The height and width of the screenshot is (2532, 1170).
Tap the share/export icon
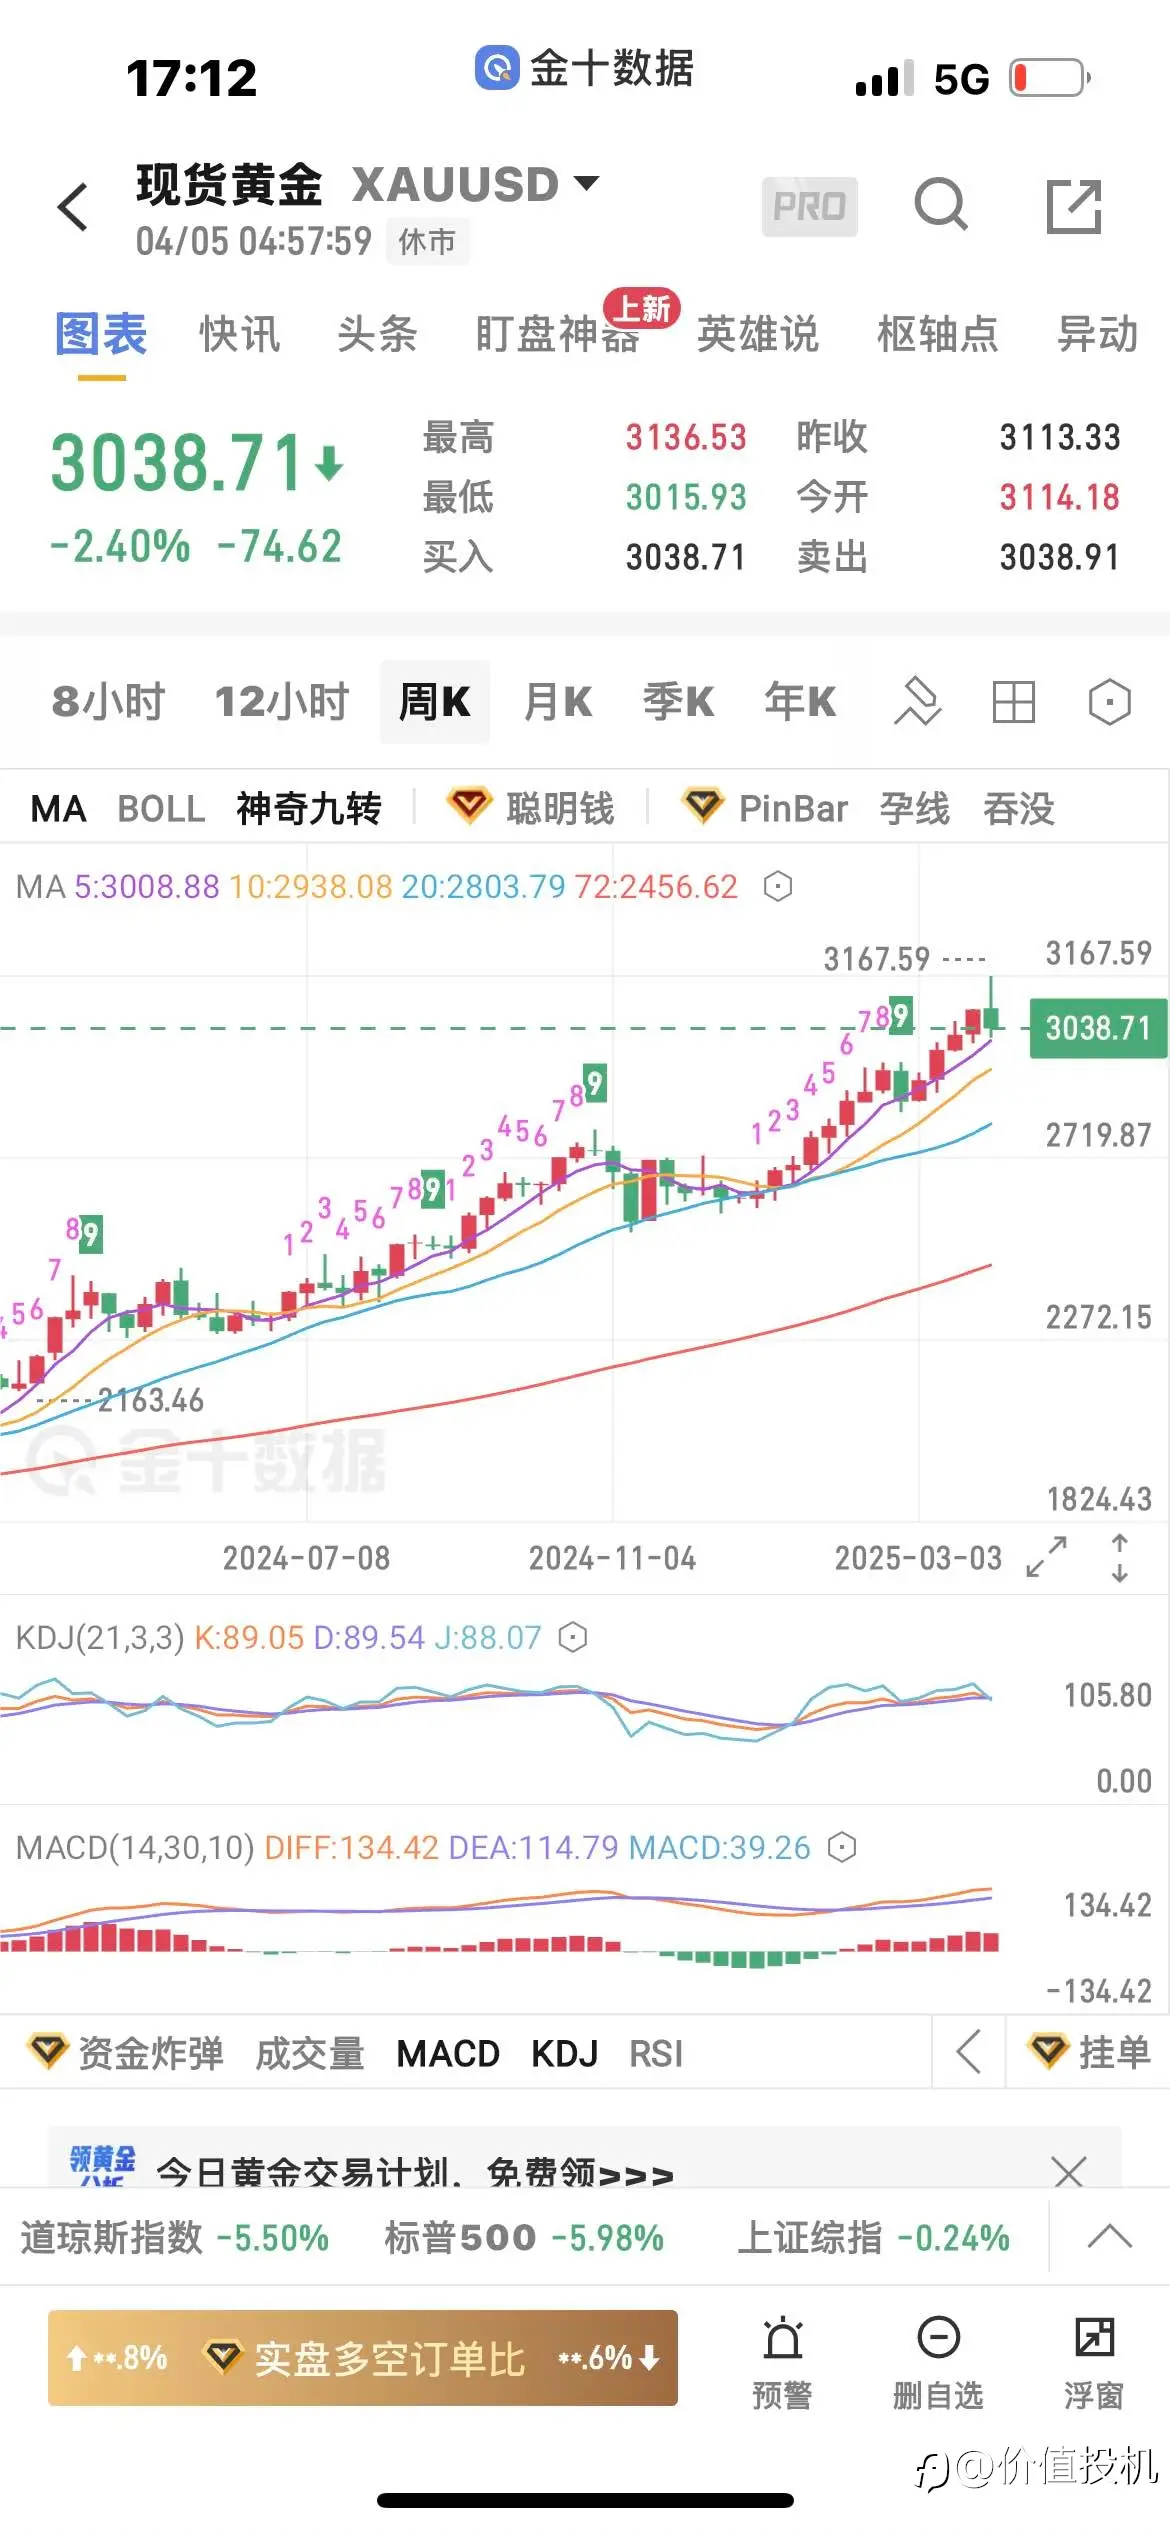1074,206
